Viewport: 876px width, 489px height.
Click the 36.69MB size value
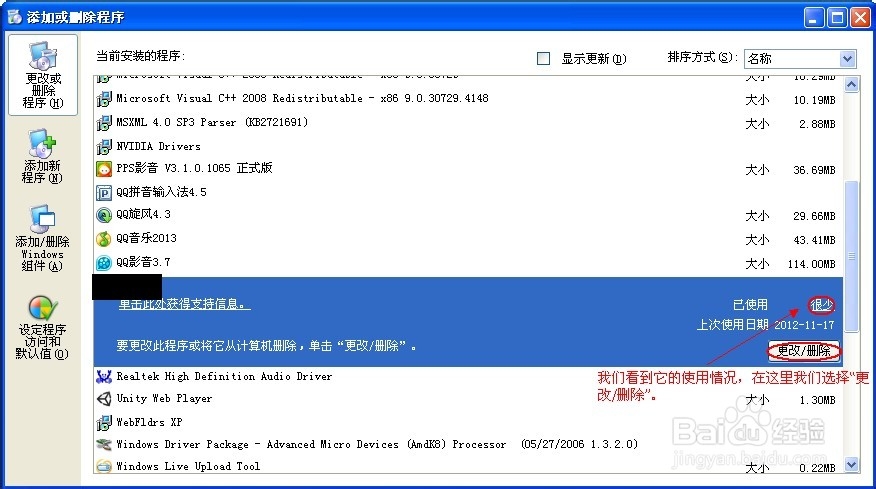pos(815,170)
